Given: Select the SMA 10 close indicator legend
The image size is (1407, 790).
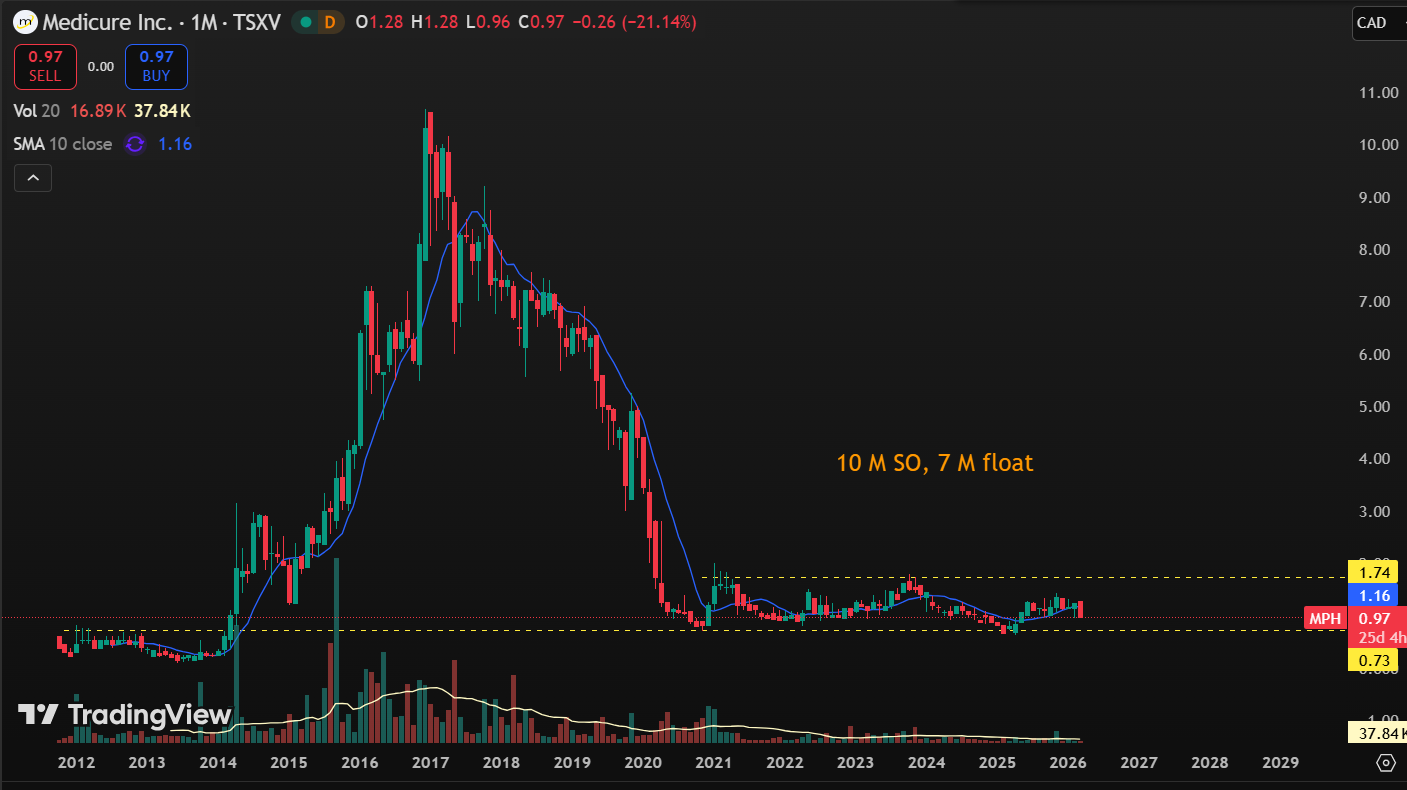Looking at the screenshot, I should [x=63, y=144].
